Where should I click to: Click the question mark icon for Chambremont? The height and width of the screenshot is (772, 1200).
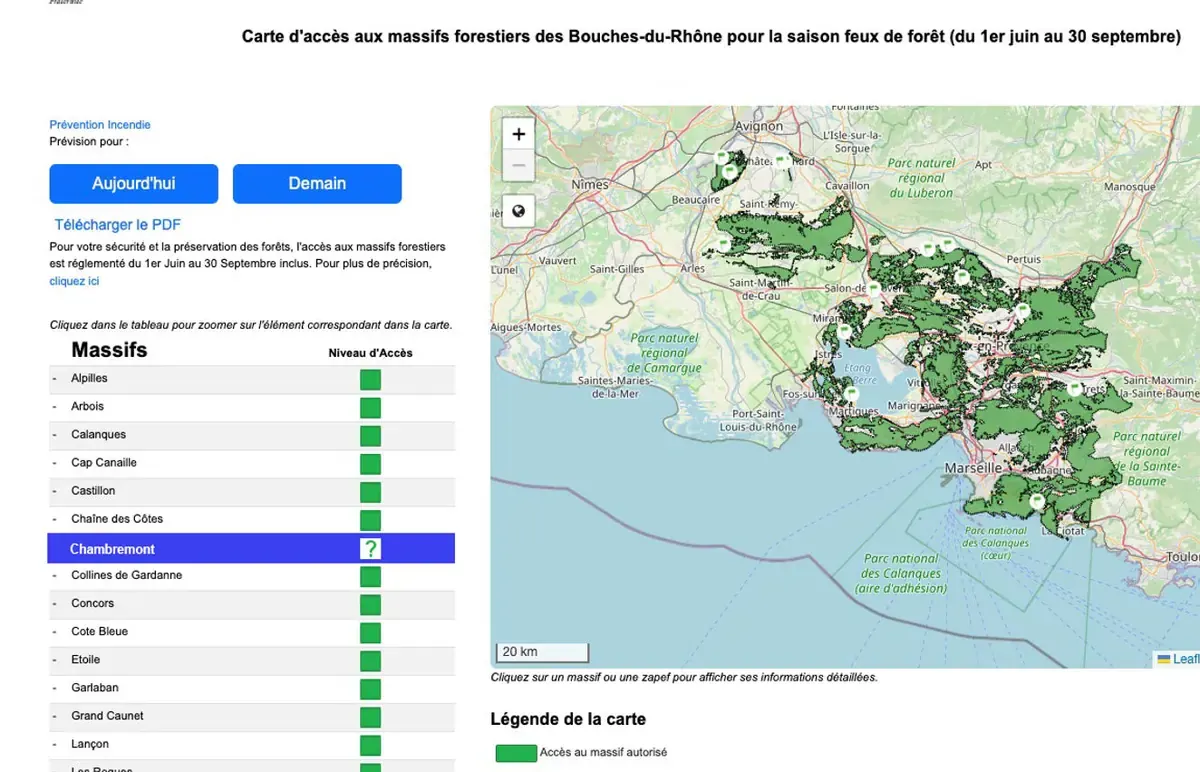[370, 548]
